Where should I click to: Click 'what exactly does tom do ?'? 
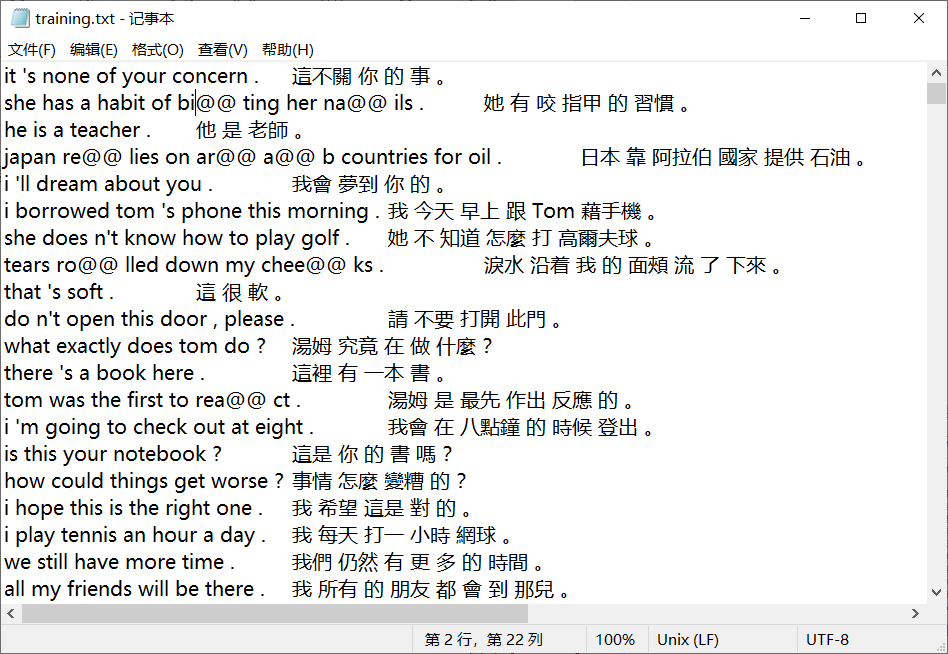tap(135, 346)
